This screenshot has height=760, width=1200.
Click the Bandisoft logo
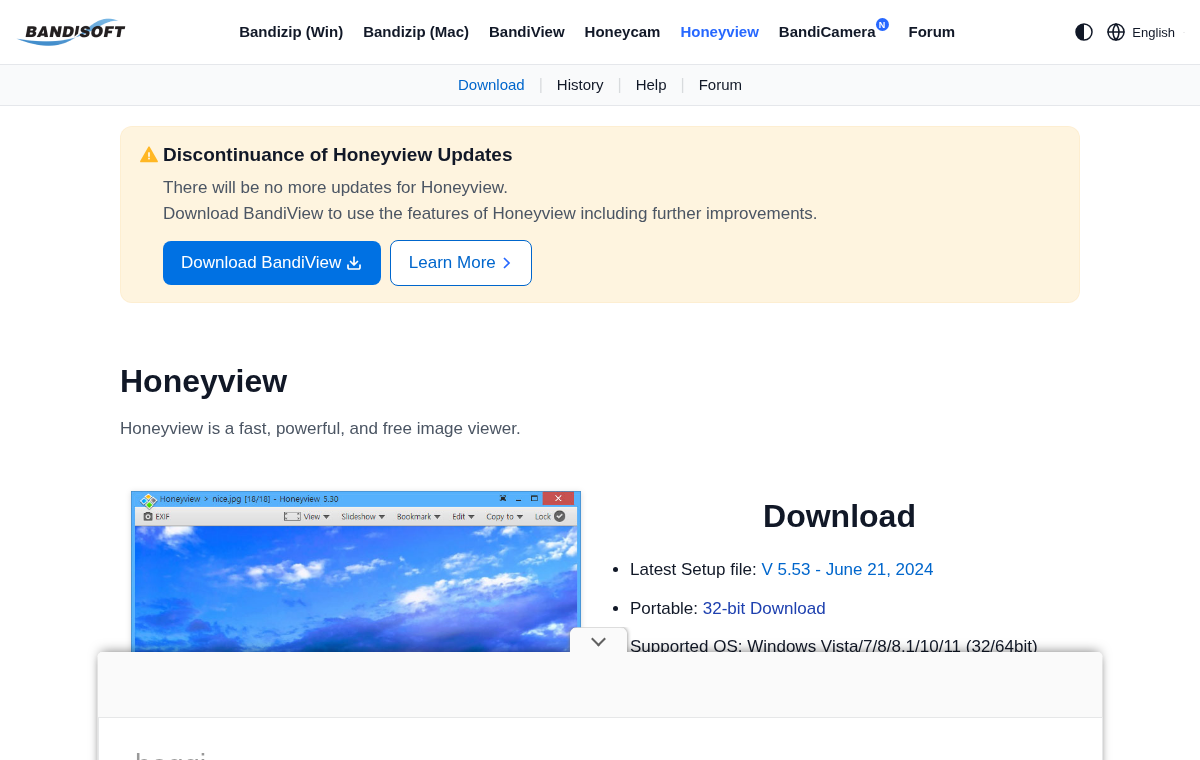(71, 32)
